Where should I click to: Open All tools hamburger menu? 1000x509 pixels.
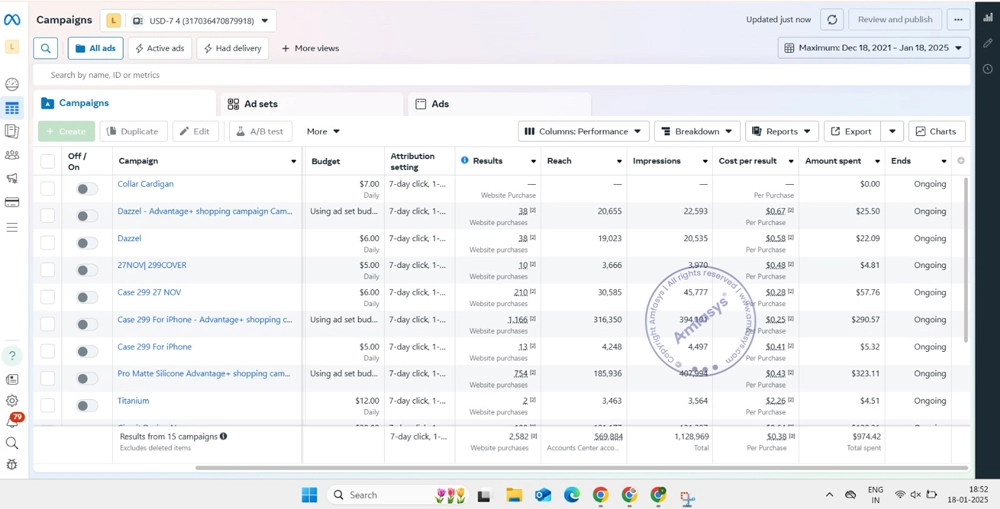click(11, 227)
